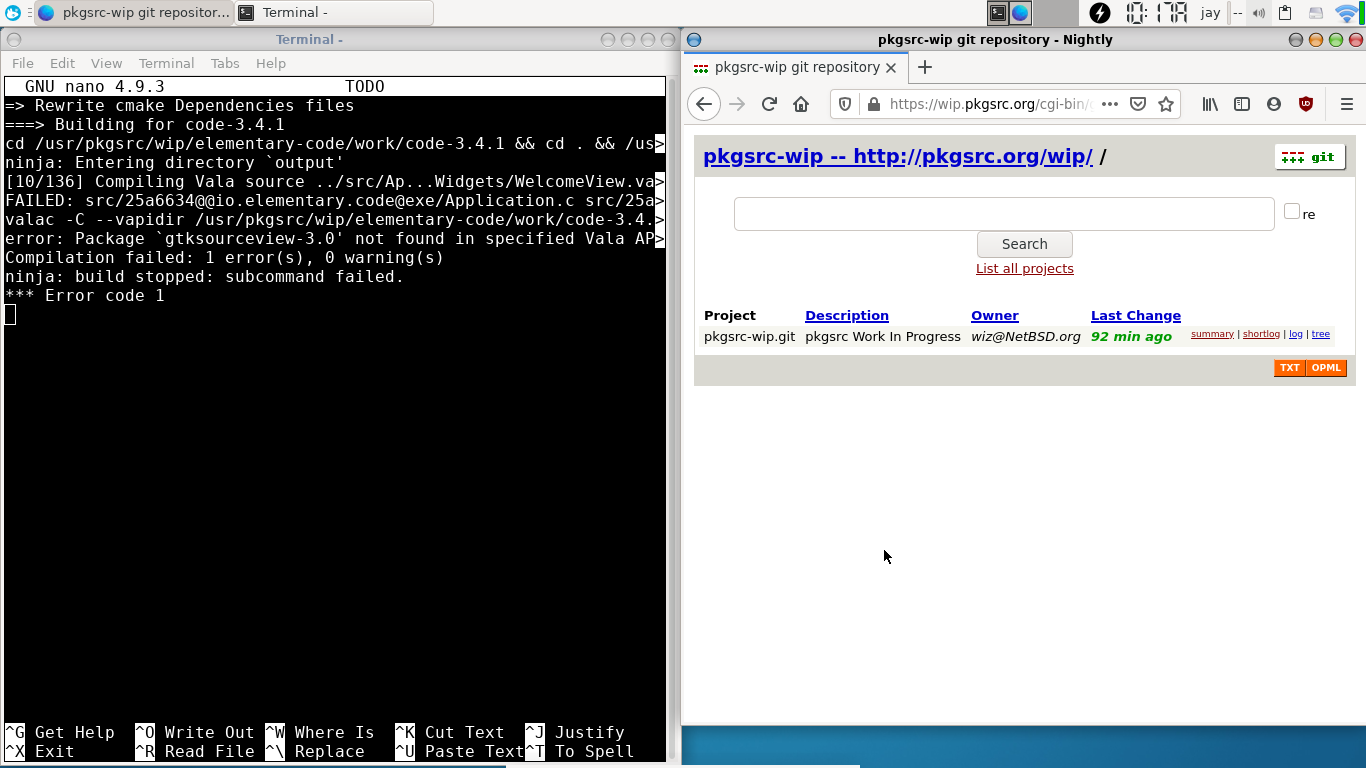The image size is (1366, 768).
Task: Open power manager lightning icon
Action: click(x=1100, y=13)
